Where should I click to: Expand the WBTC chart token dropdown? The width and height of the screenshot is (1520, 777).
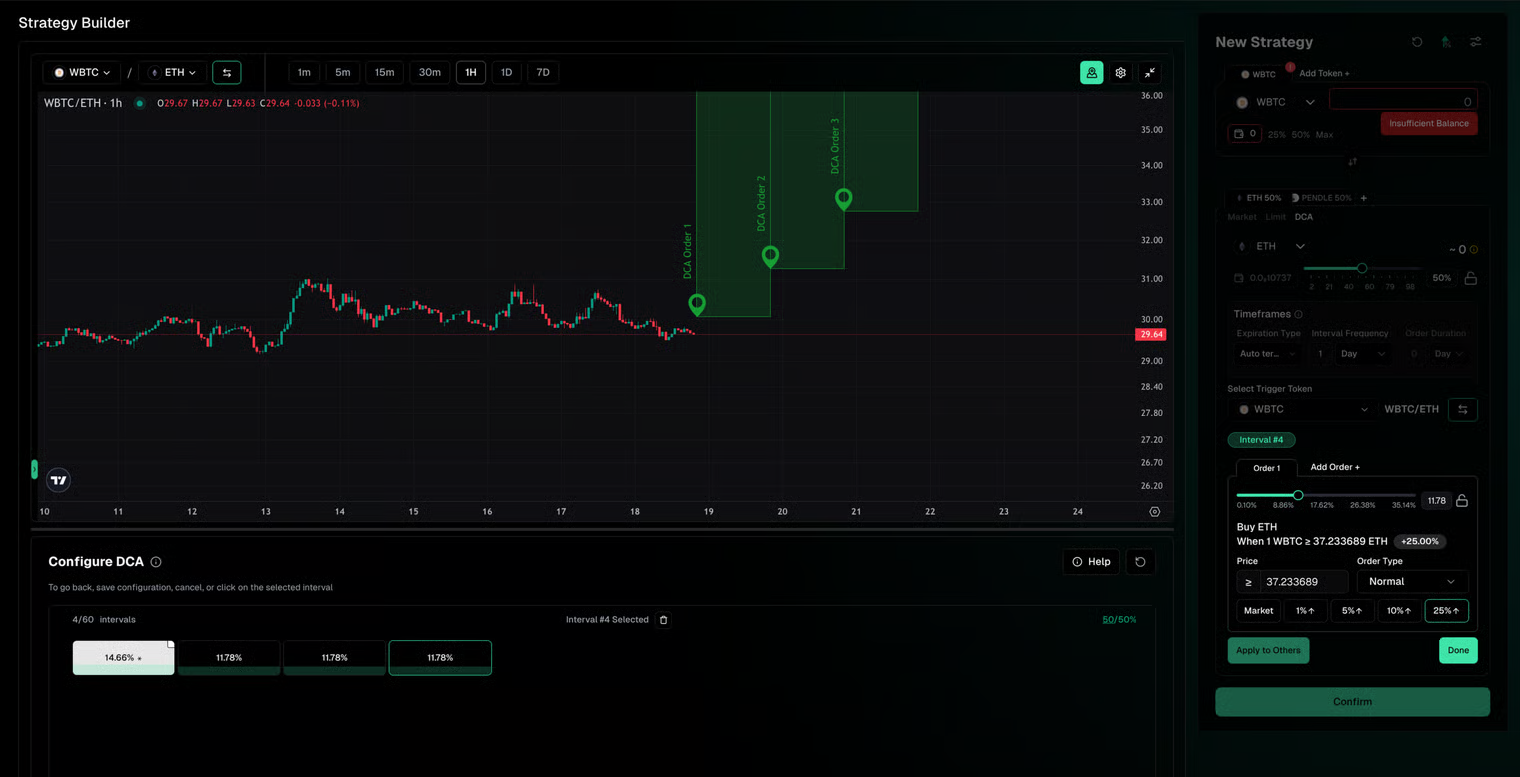point(82,73)
